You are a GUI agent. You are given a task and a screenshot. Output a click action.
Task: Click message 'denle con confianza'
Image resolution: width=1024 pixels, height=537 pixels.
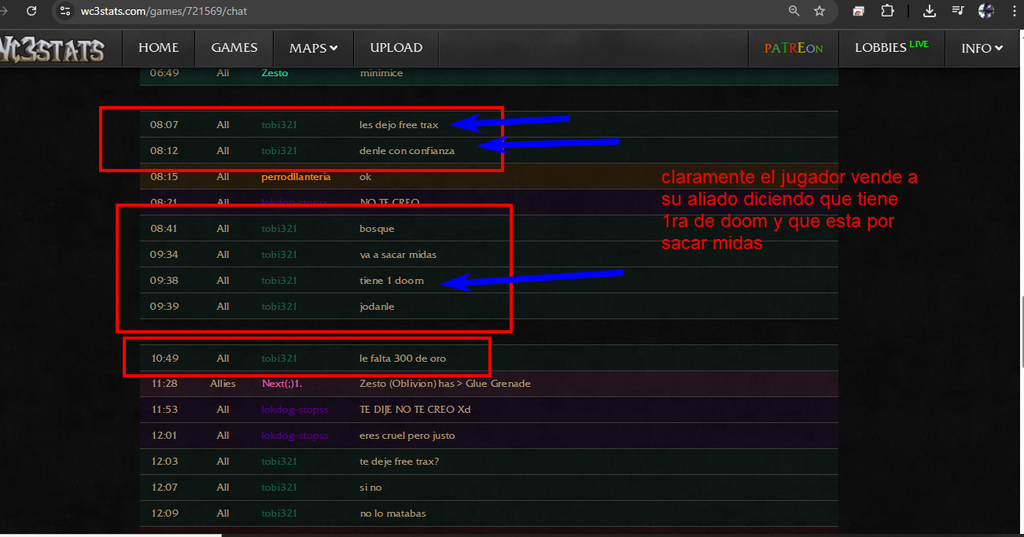(406, 151)
